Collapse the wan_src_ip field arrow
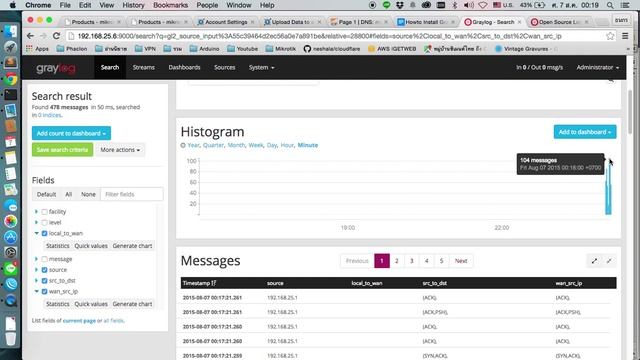640x360 pixels. 36,291
